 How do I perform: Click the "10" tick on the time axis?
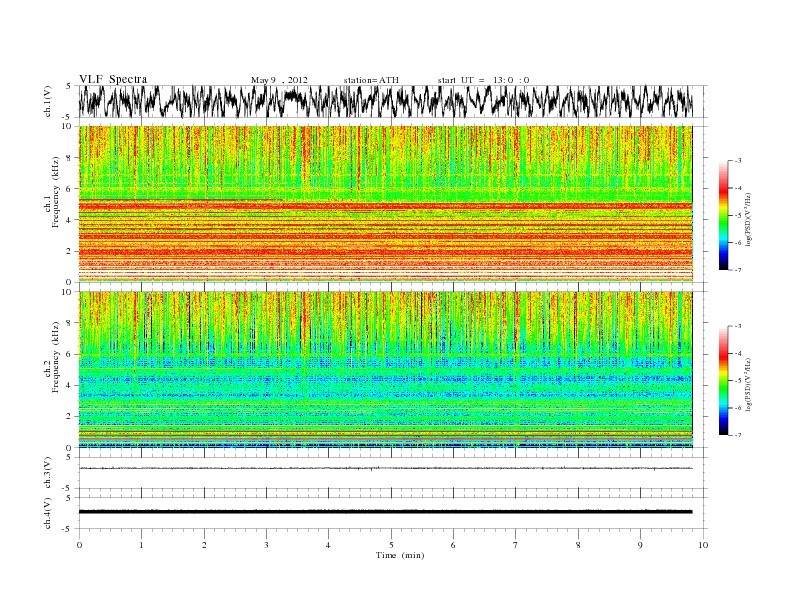click(703, 545)
